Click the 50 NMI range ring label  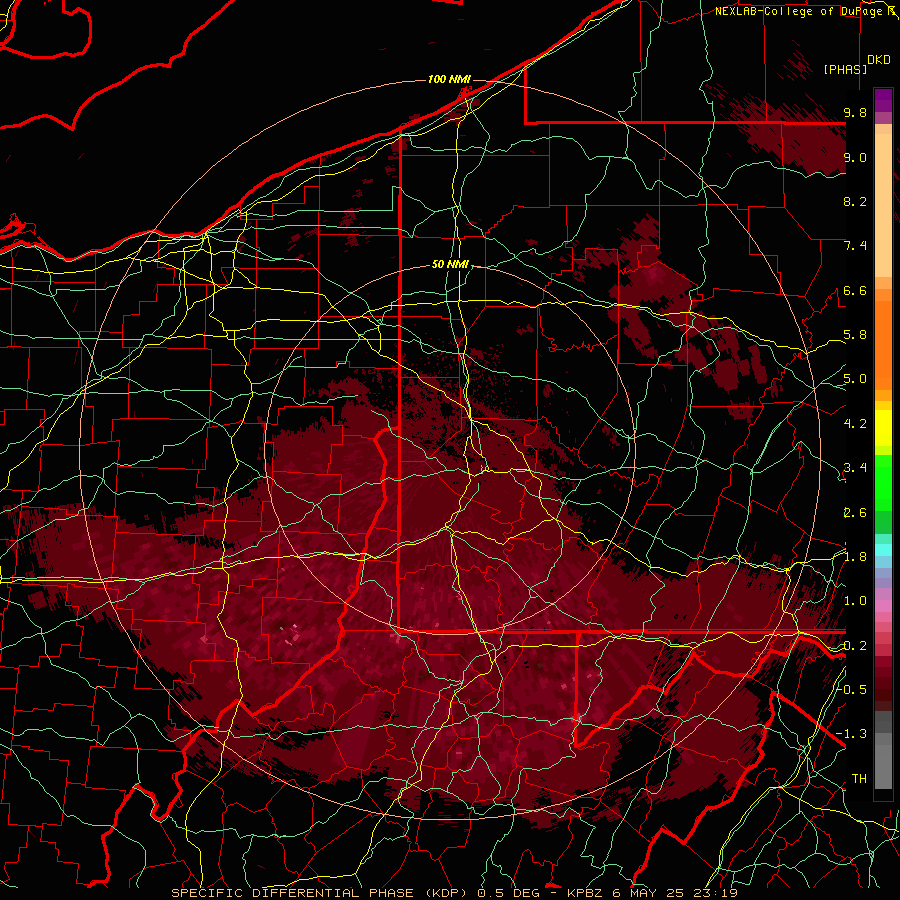(x=451, y=265)
